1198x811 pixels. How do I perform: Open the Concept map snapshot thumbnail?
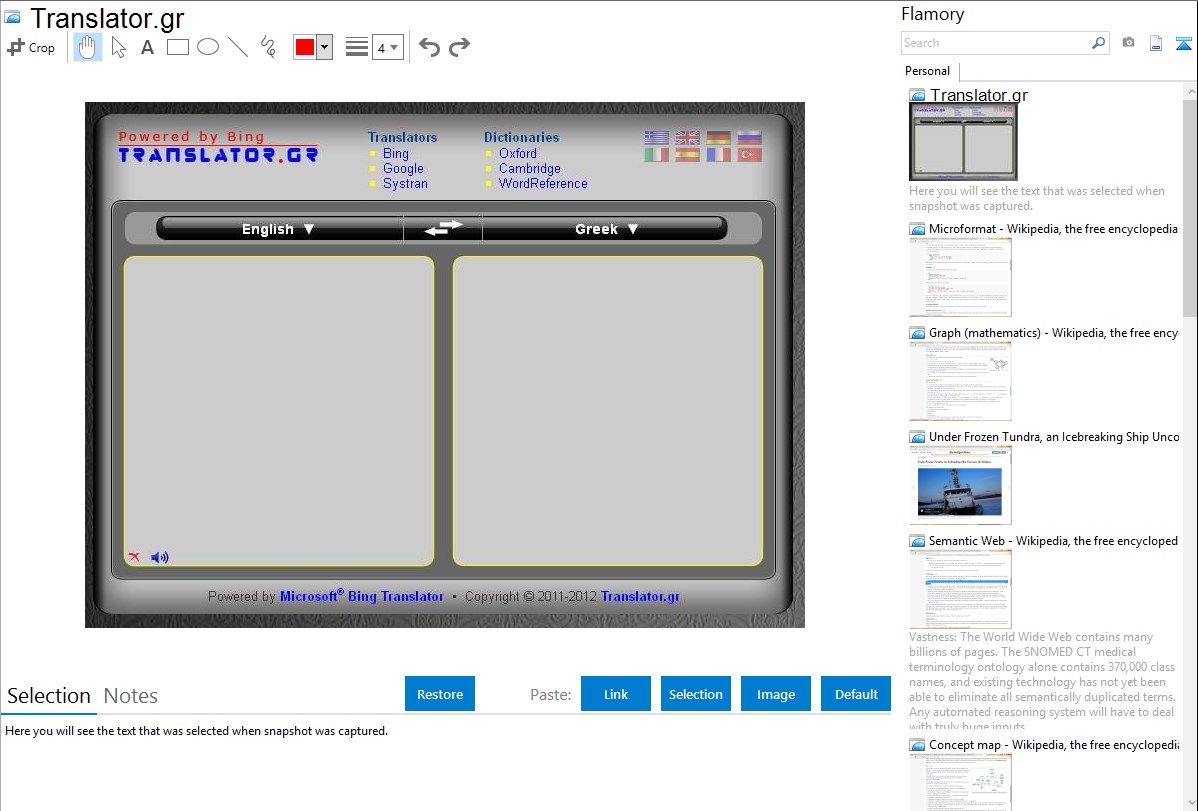pyautogui.click(x=960, y=782)
